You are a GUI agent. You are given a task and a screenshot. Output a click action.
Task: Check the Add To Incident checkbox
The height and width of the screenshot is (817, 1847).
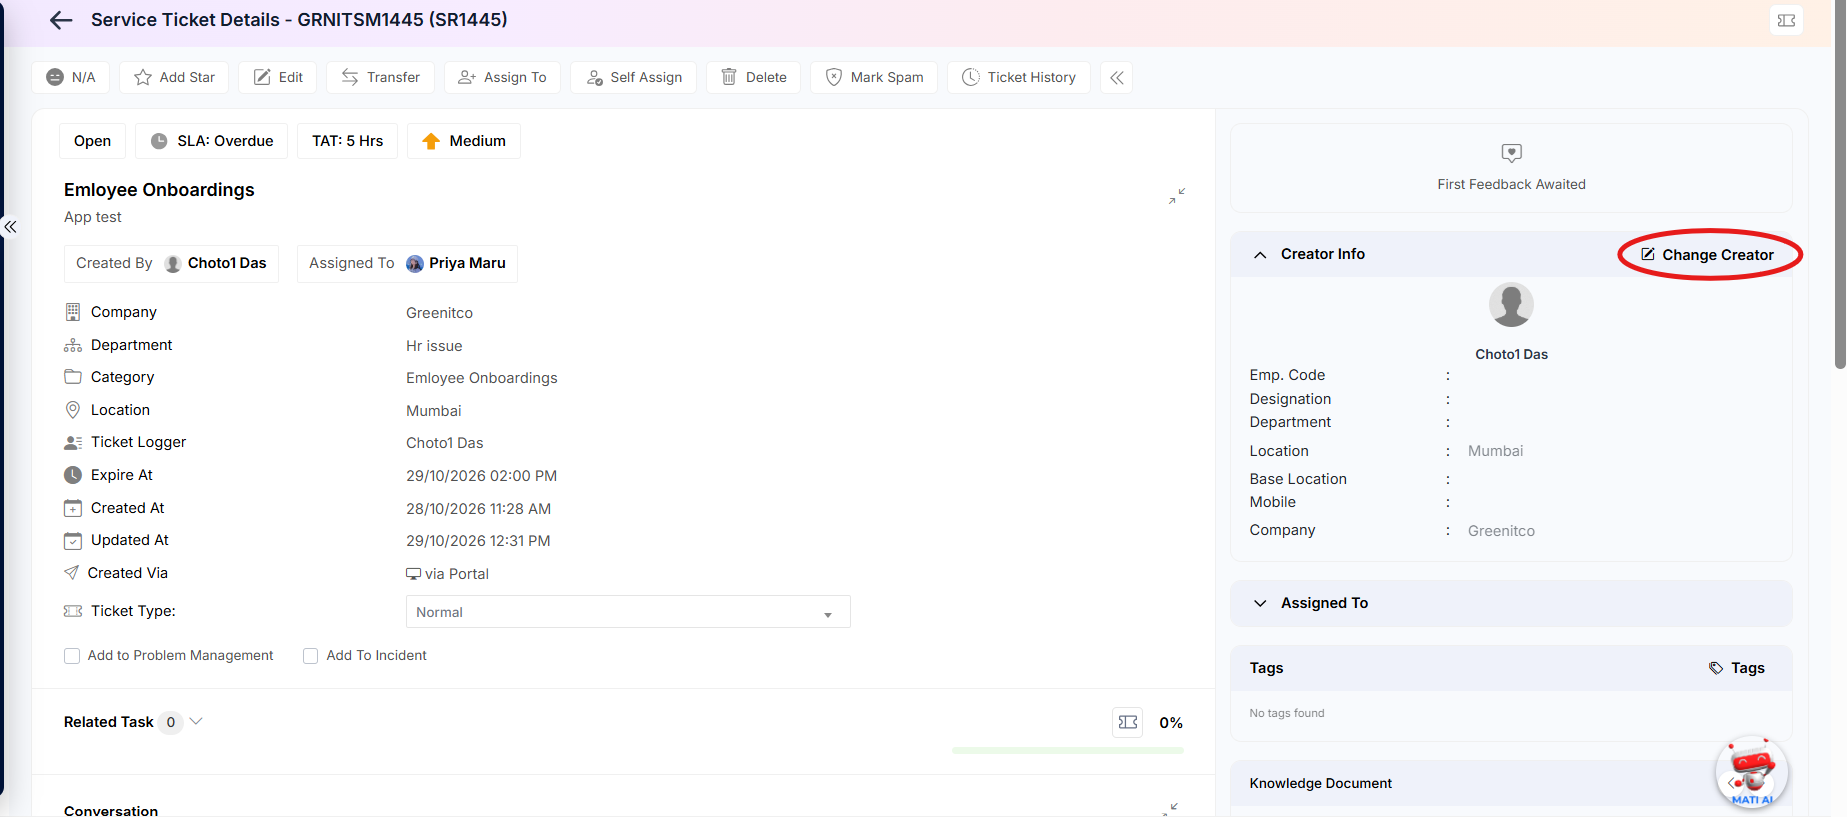point(311,656)
